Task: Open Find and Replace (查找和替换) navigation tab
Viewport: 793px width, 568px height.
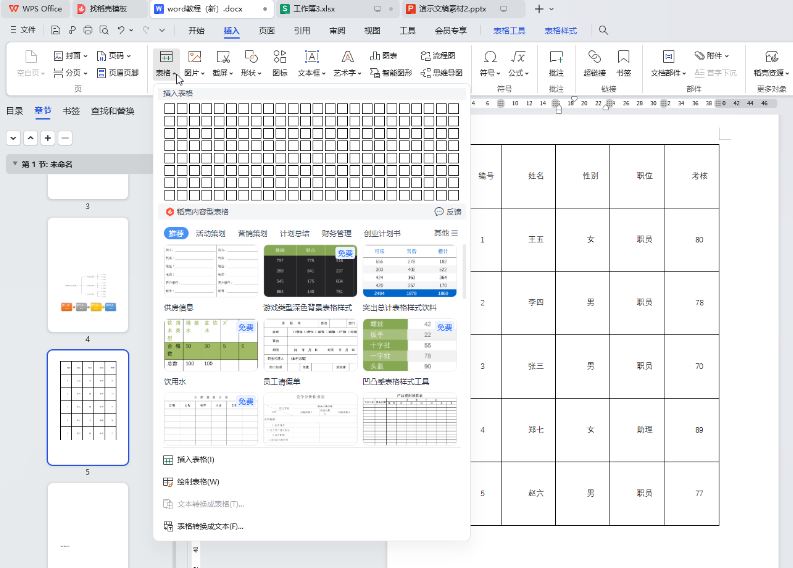Action: click(x=112, y=111)
